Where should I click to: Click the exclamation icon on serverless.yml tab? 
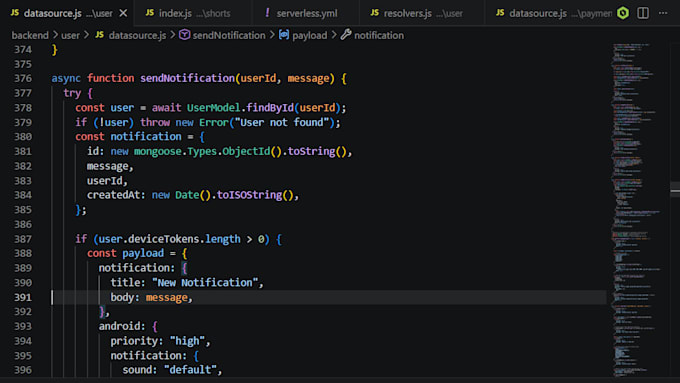(267, 13)
